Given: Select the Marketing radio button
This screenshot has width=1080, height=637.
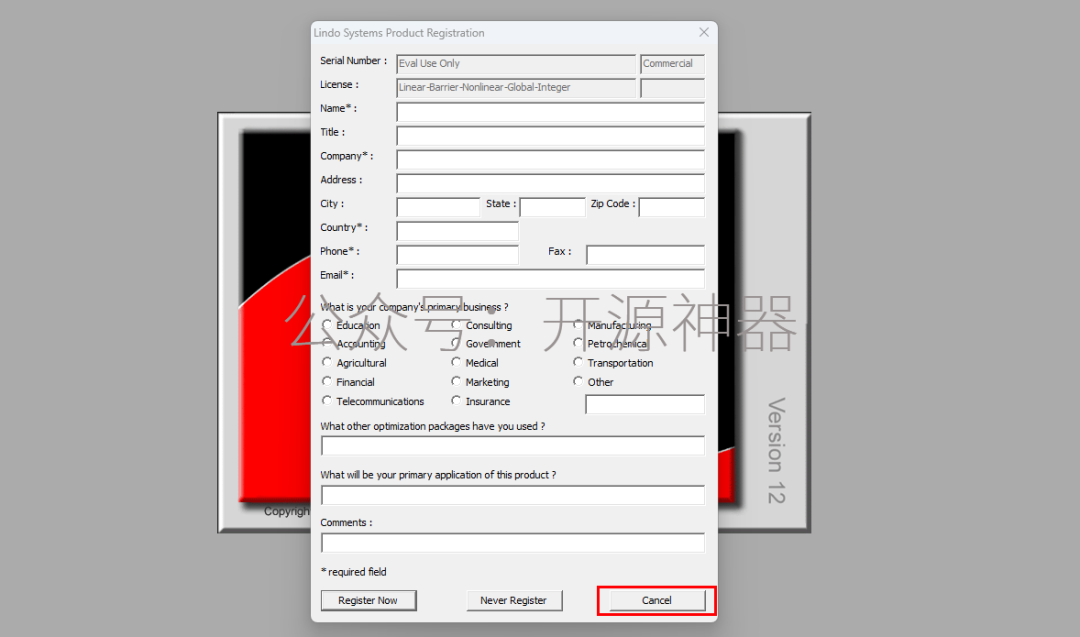Looking at the screenshot, I should 456,382.
